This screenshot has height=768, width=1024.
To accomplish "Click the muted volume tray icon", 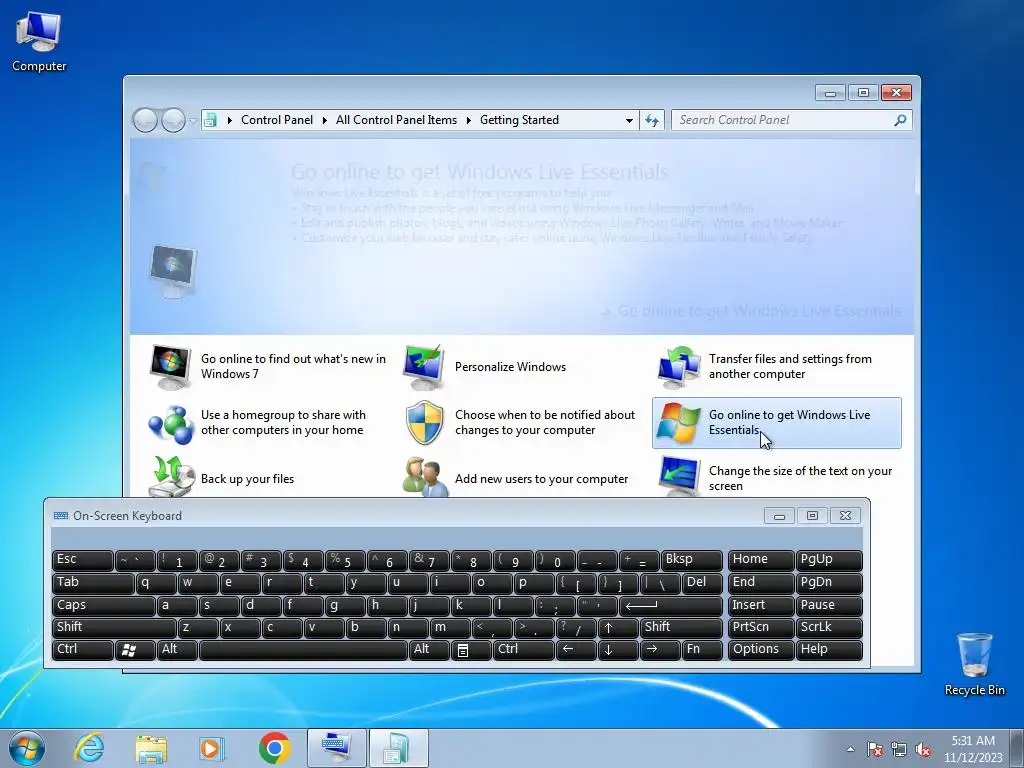I will pyautogui.click(x=923, y=749).
